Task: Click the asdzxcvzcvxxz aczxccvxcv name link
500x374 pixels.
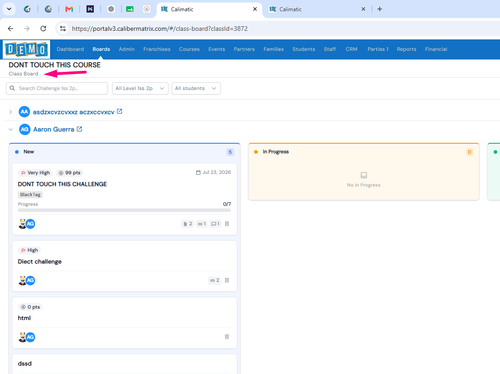Action: (x=74, y=112)
